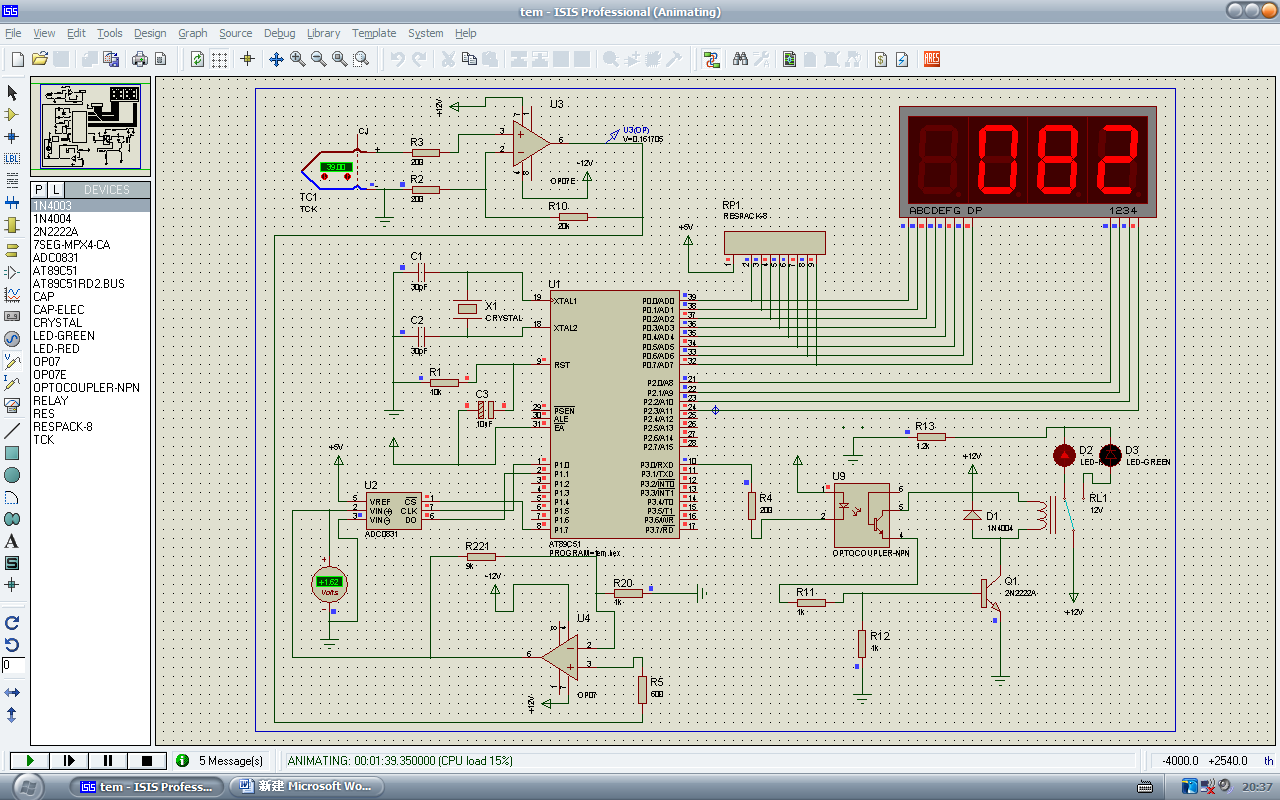The image size is (1280, 800).
Task: Click the Windows Start orb
Action: point(27,786)
